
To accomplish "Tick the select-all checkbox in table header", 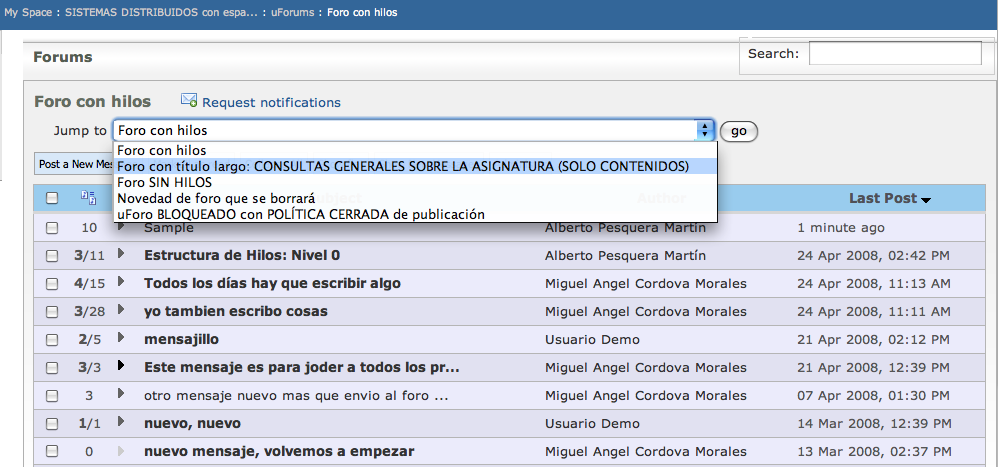I will point(52,199).
